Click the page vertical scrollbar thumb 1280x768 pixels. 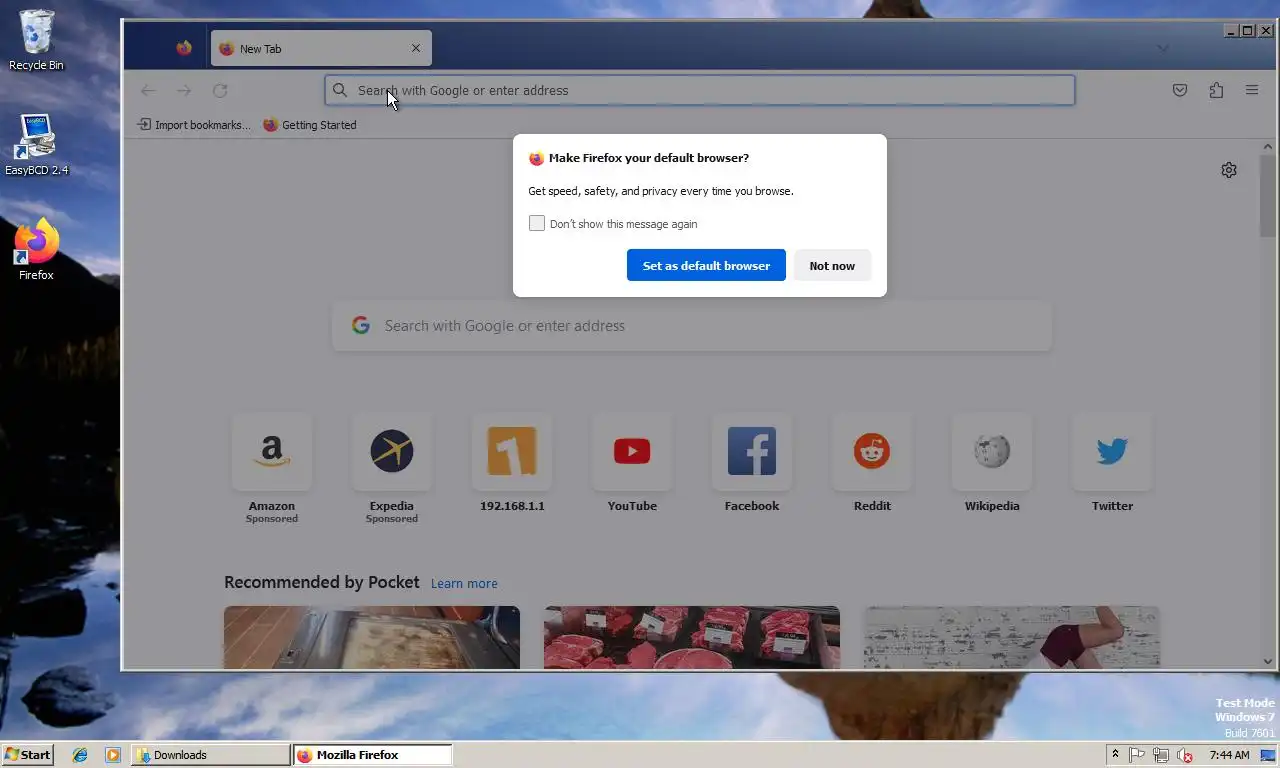coord(1268,196)
